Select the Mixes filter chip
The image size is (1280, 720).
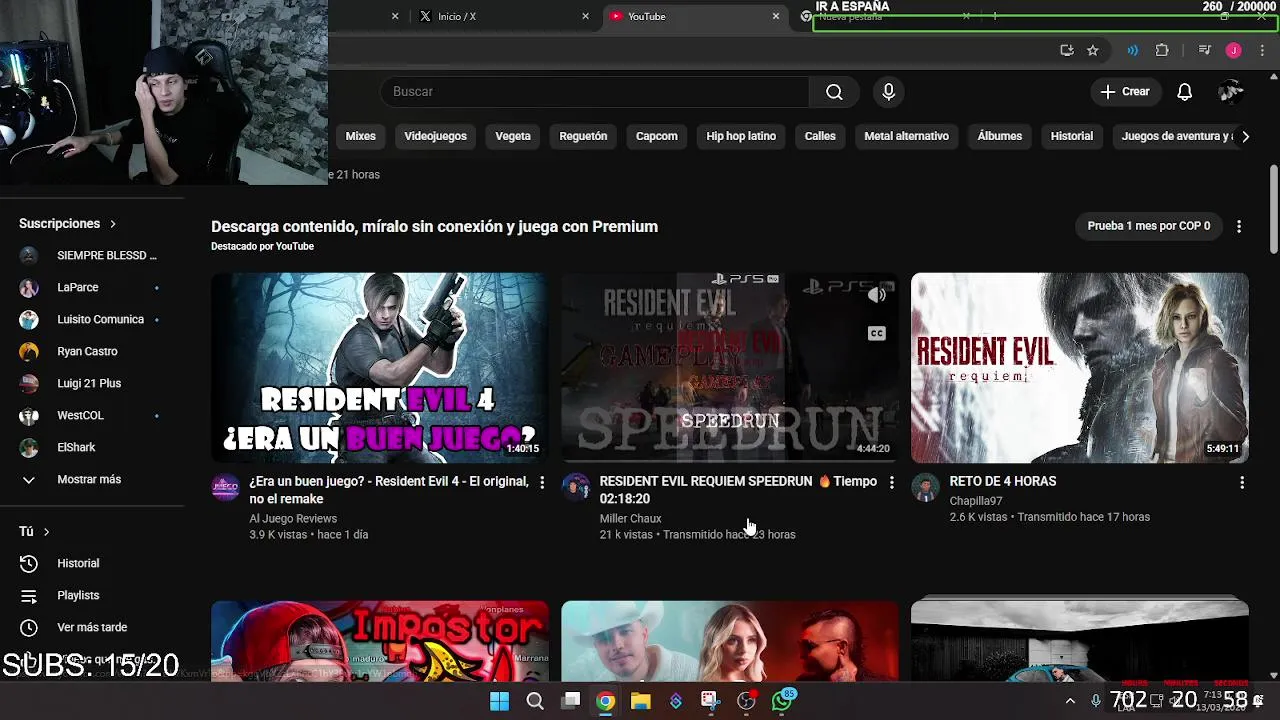pos(360,136)
